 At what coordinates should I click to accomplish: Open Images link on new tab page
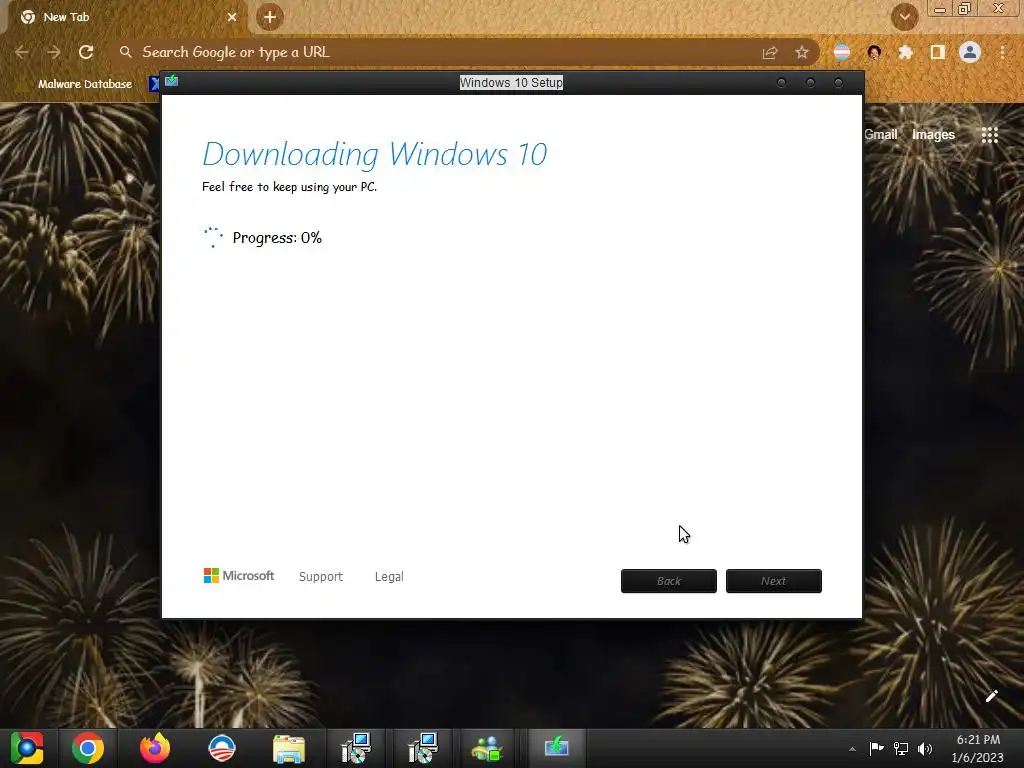[933, 135]
